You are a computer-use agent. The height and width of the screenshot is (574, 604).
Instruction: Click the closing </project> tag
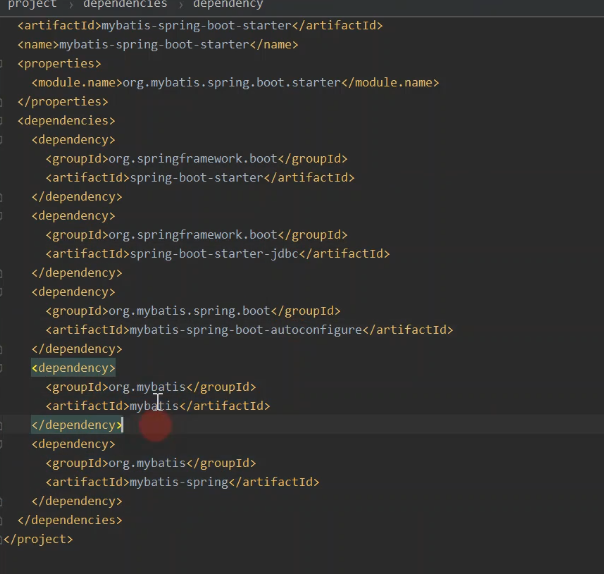[38, 539]
